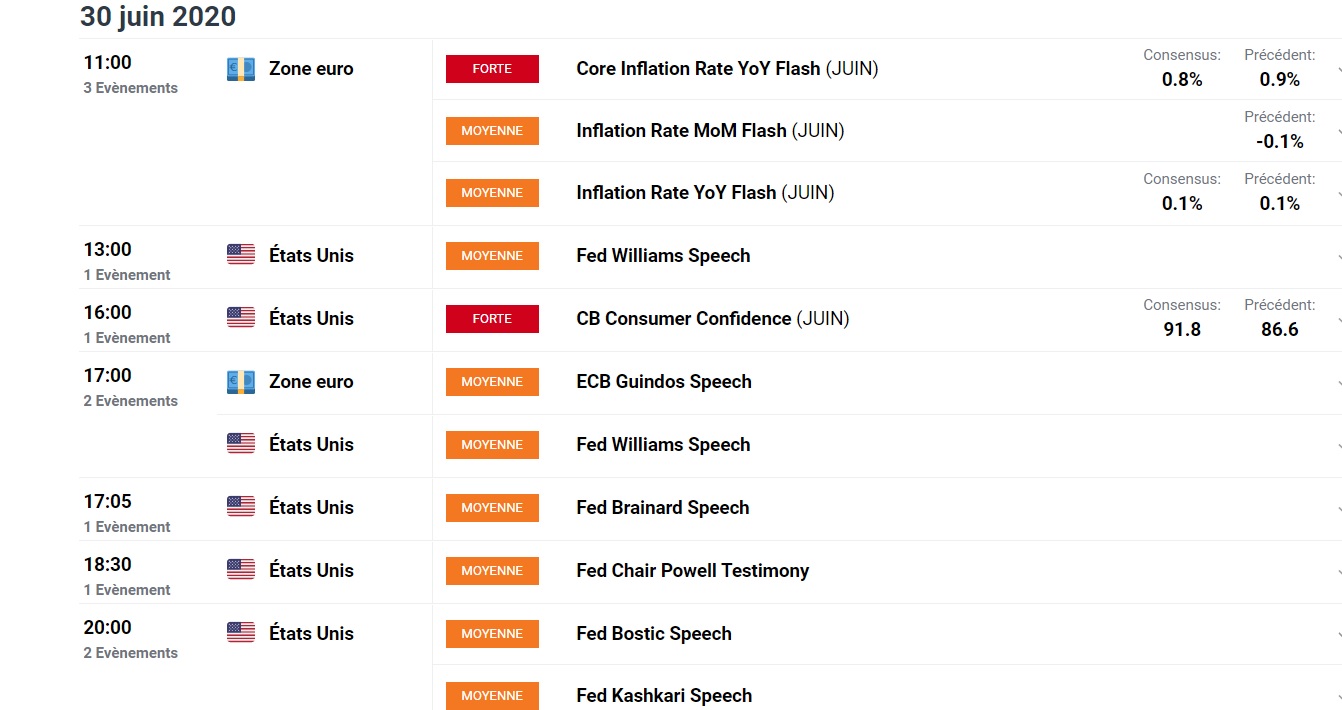1342x710 pixels.
Task: Open the Fed Brainard Speech event
Action: pyautogui.click(x=662, y=507)
